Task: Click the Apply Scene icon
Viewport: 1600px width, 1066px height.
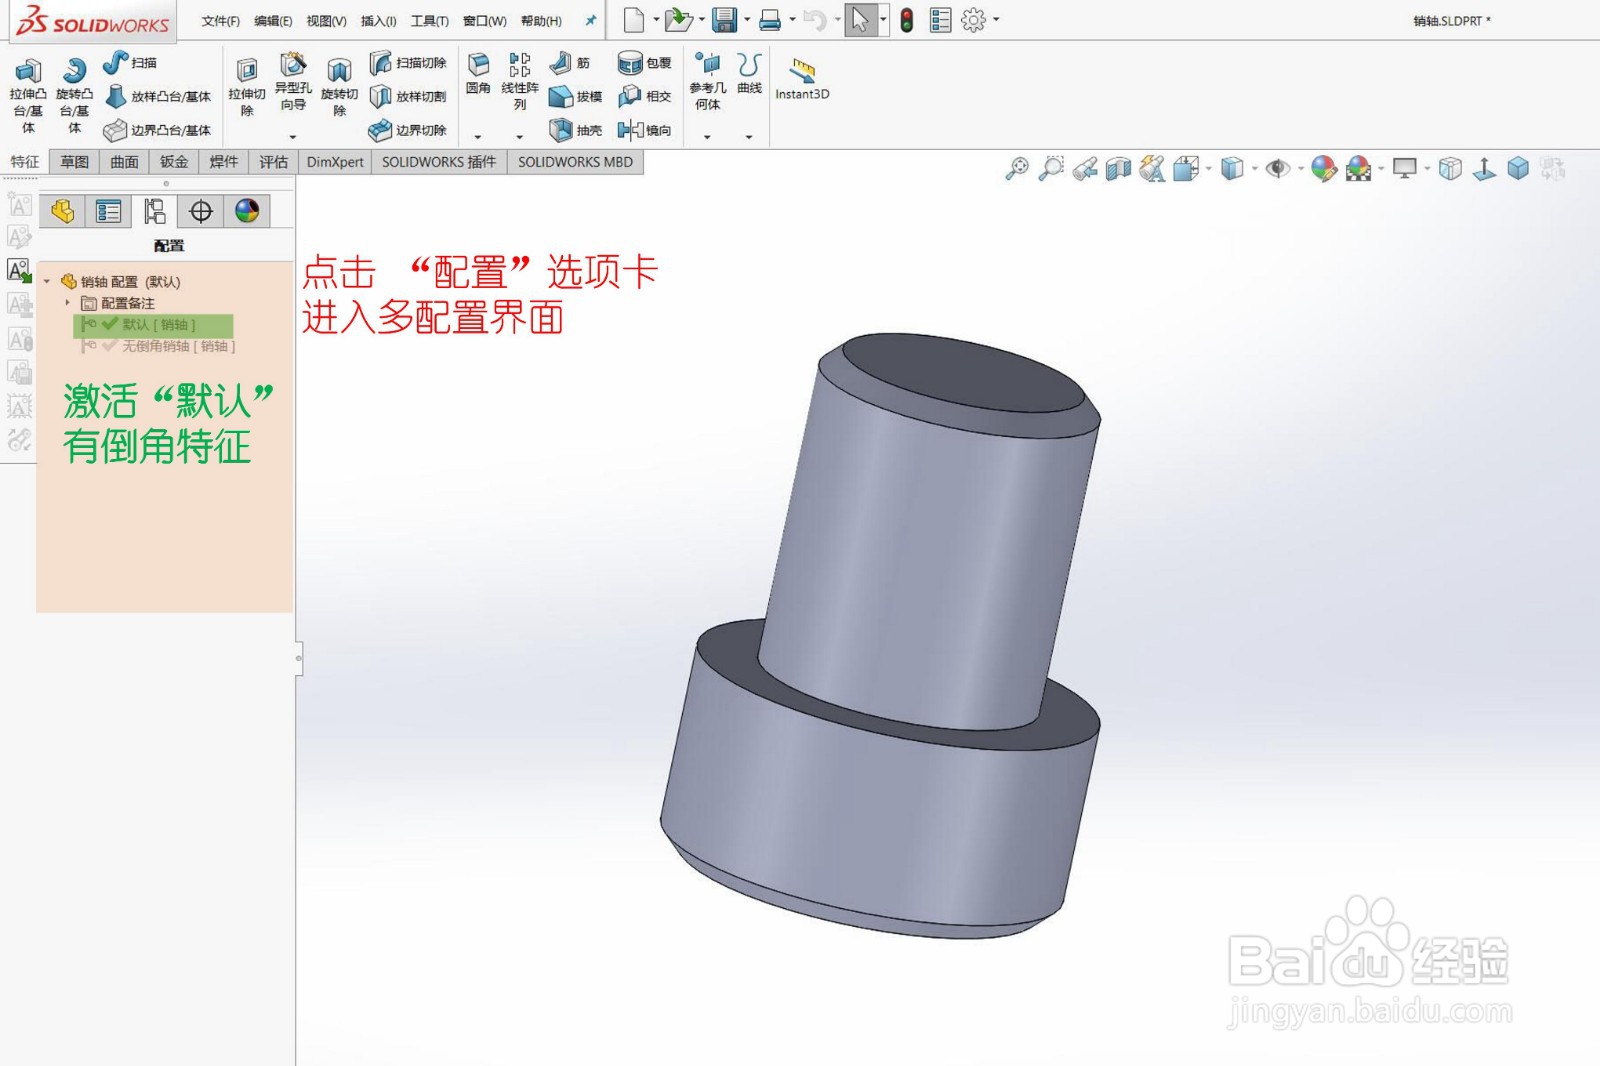Action: click(x=1358, y=169)
